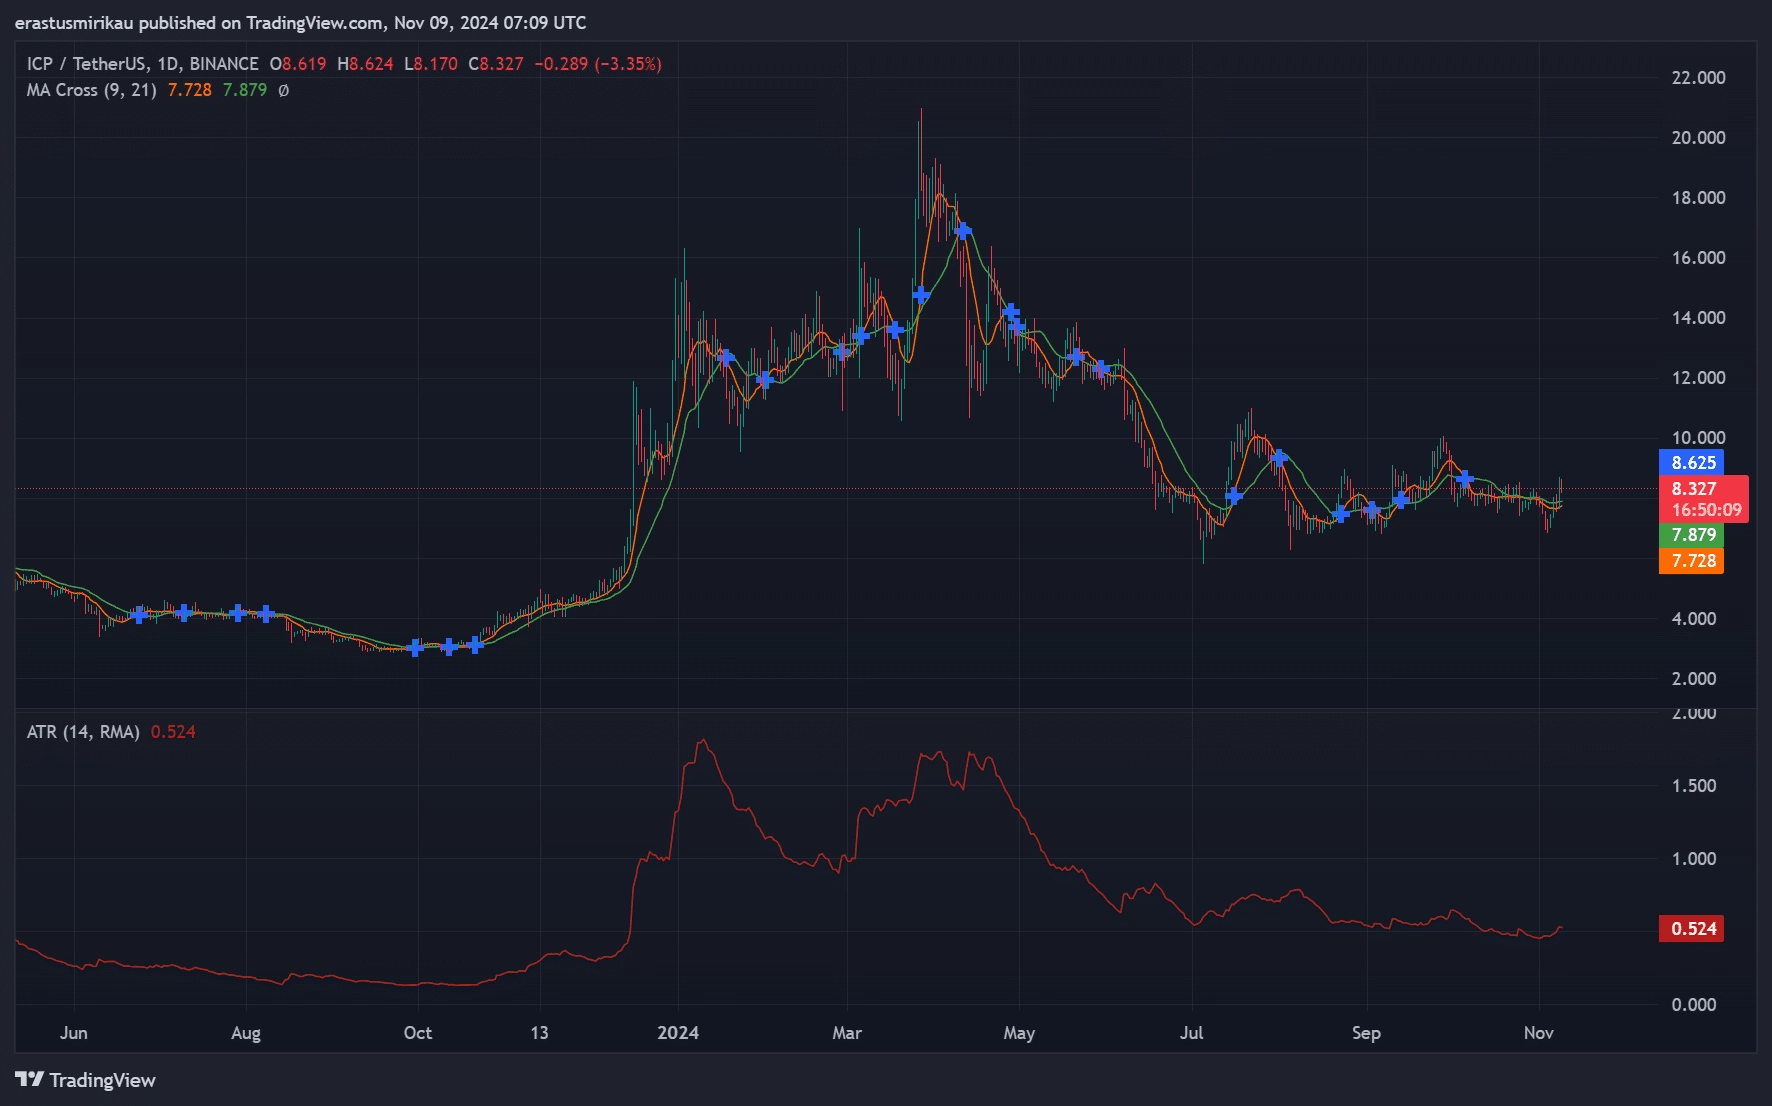This screenshot has height=1106, width=1772.
Task: Click the 14.000 price axis label
Action: (1698, 318)
